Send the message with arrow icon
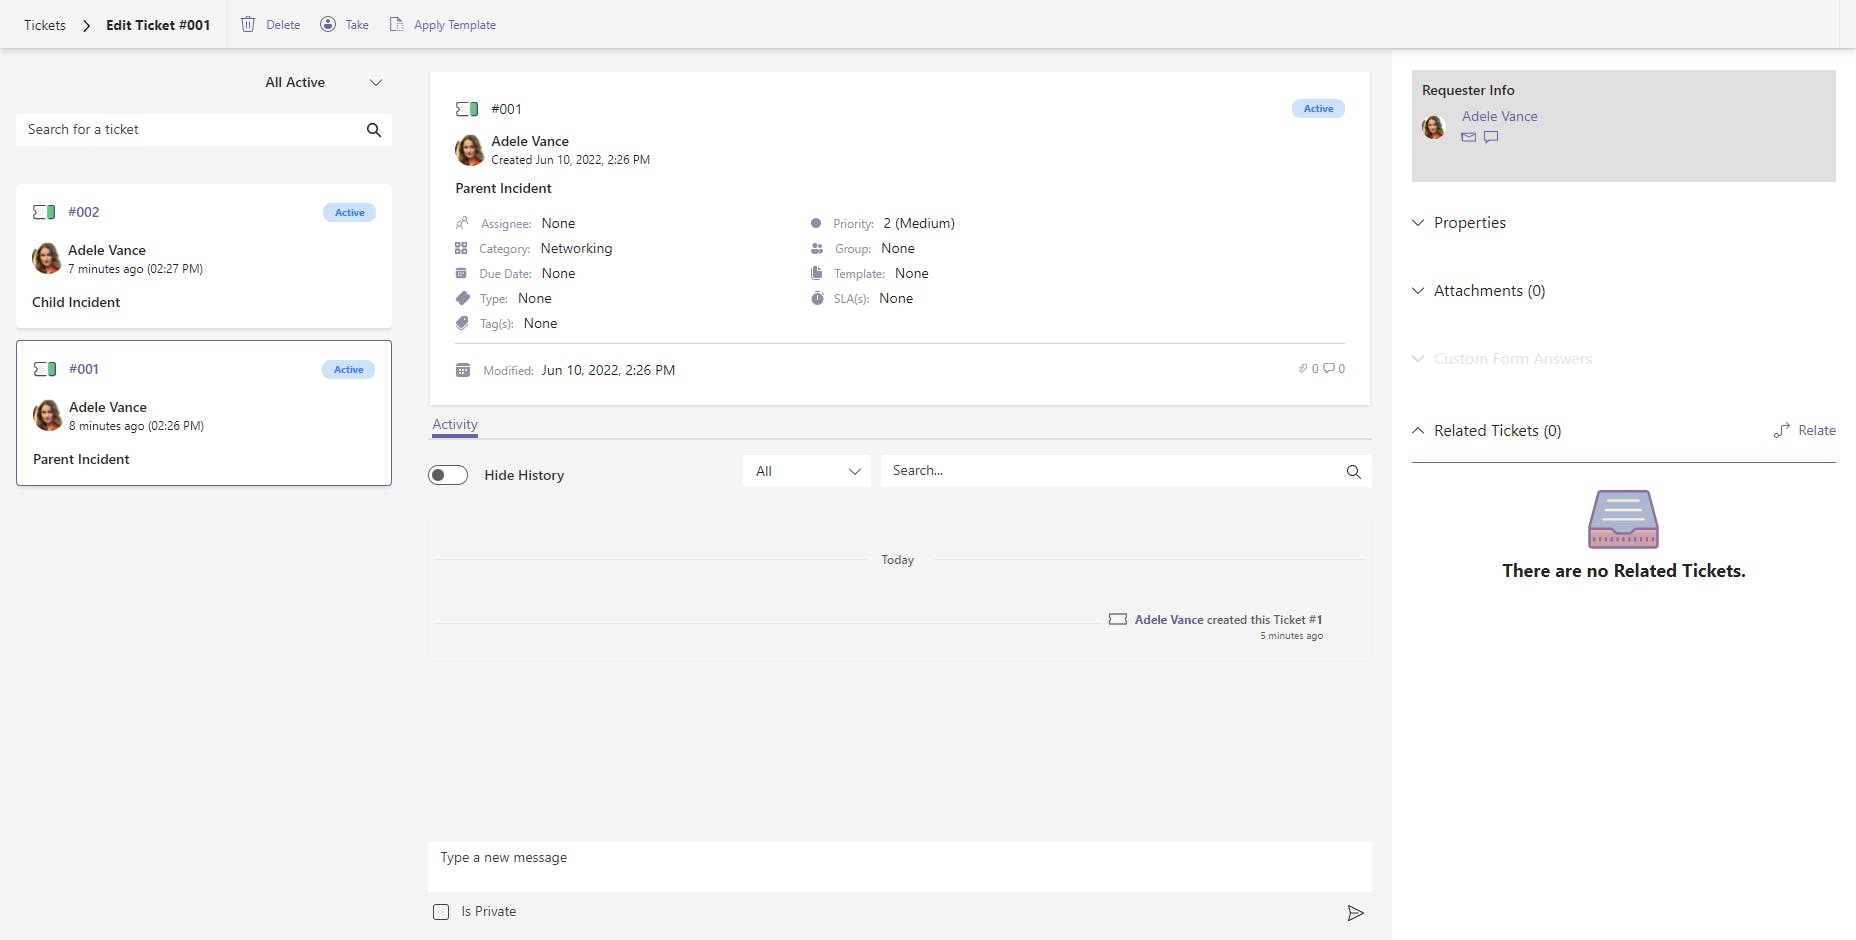 pyautogui.click(x=1355, y=913)
